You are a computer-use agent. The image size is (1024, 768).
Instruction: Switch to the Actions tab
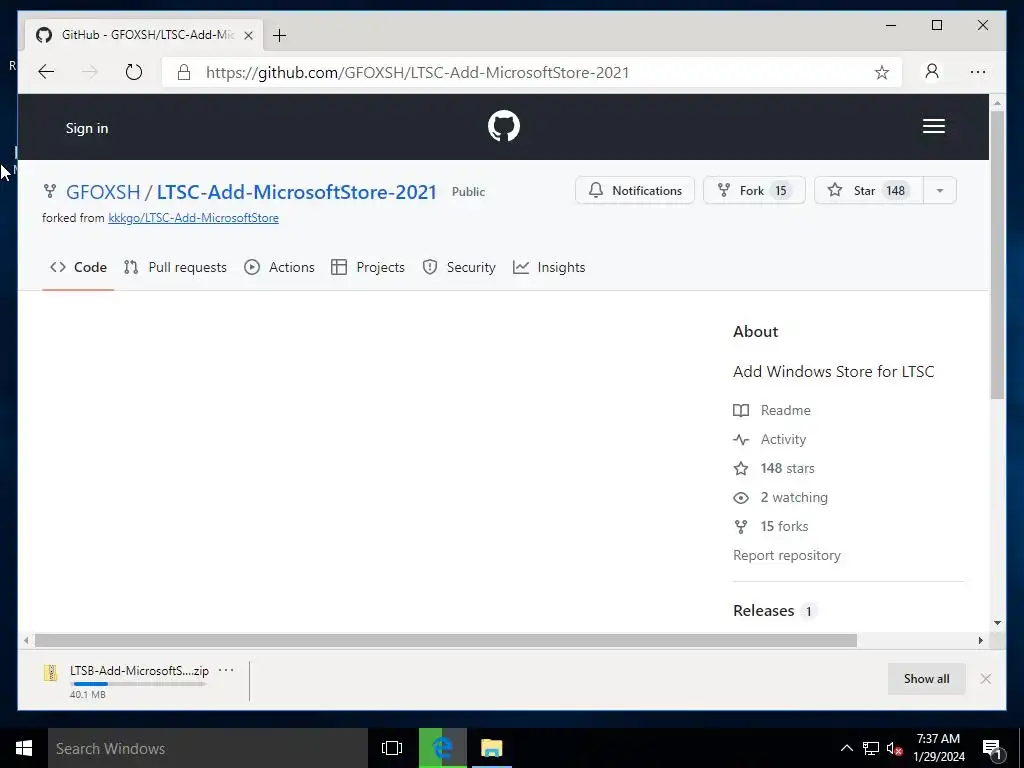click(x=280, y=267)
